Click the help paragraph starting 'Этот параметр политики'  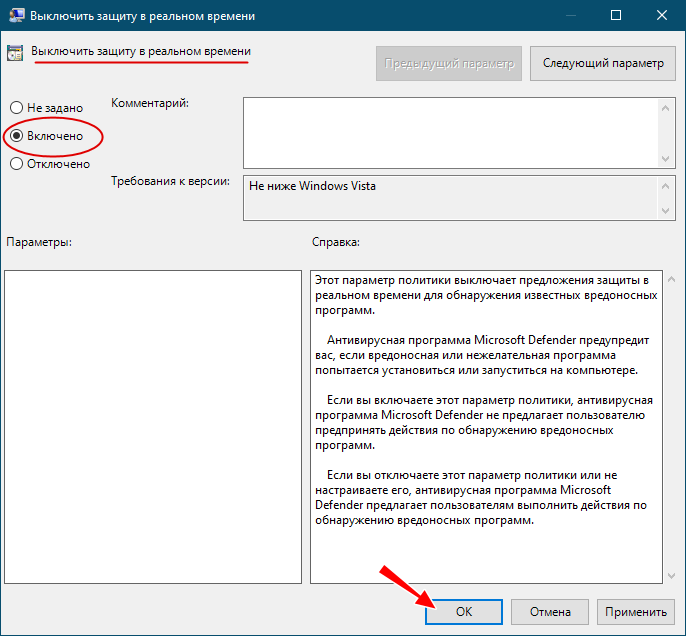coord(486,295)
